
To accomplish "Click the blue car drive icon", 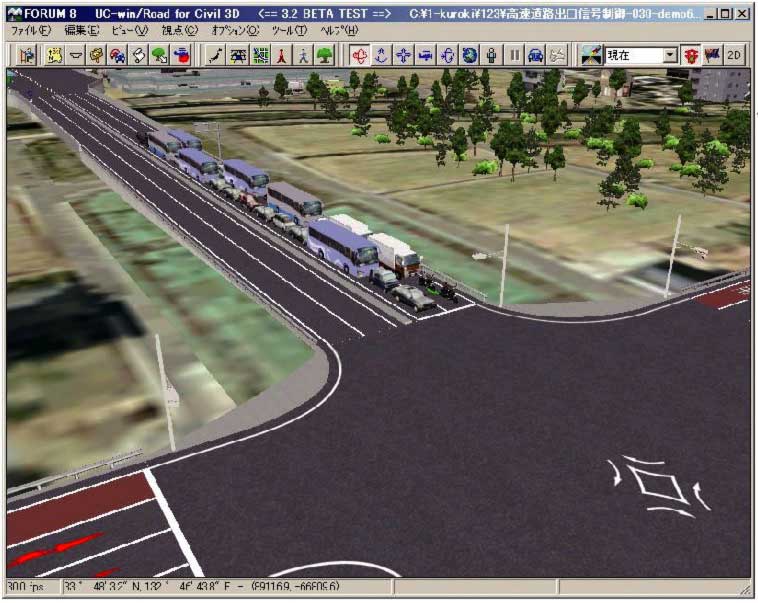I will point(536,56).
